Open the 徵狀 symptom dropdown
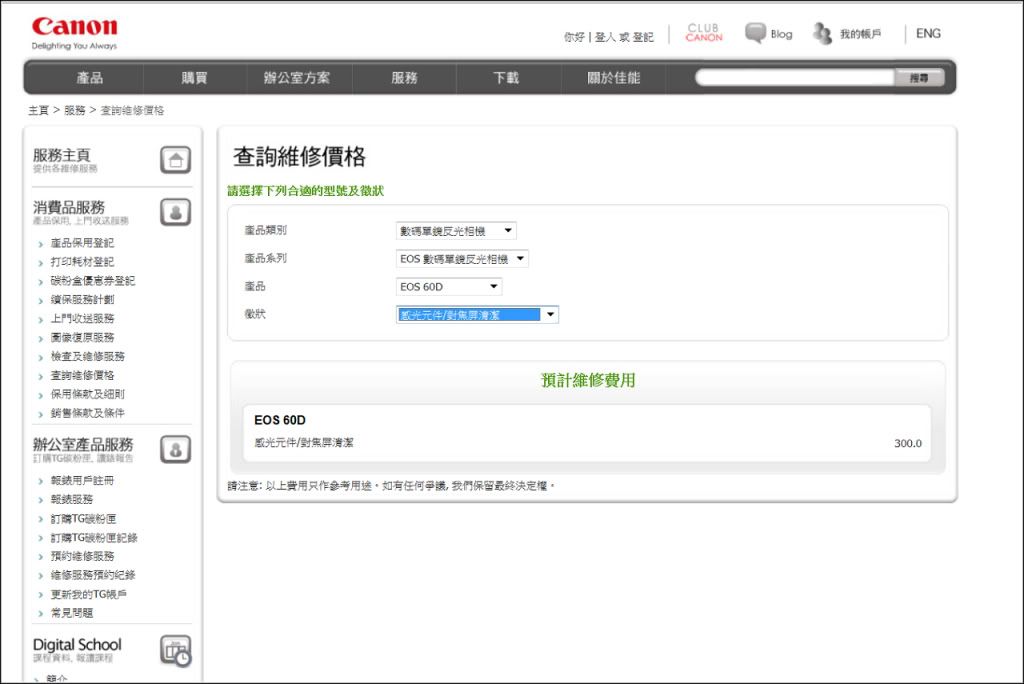 coord(477,315)
